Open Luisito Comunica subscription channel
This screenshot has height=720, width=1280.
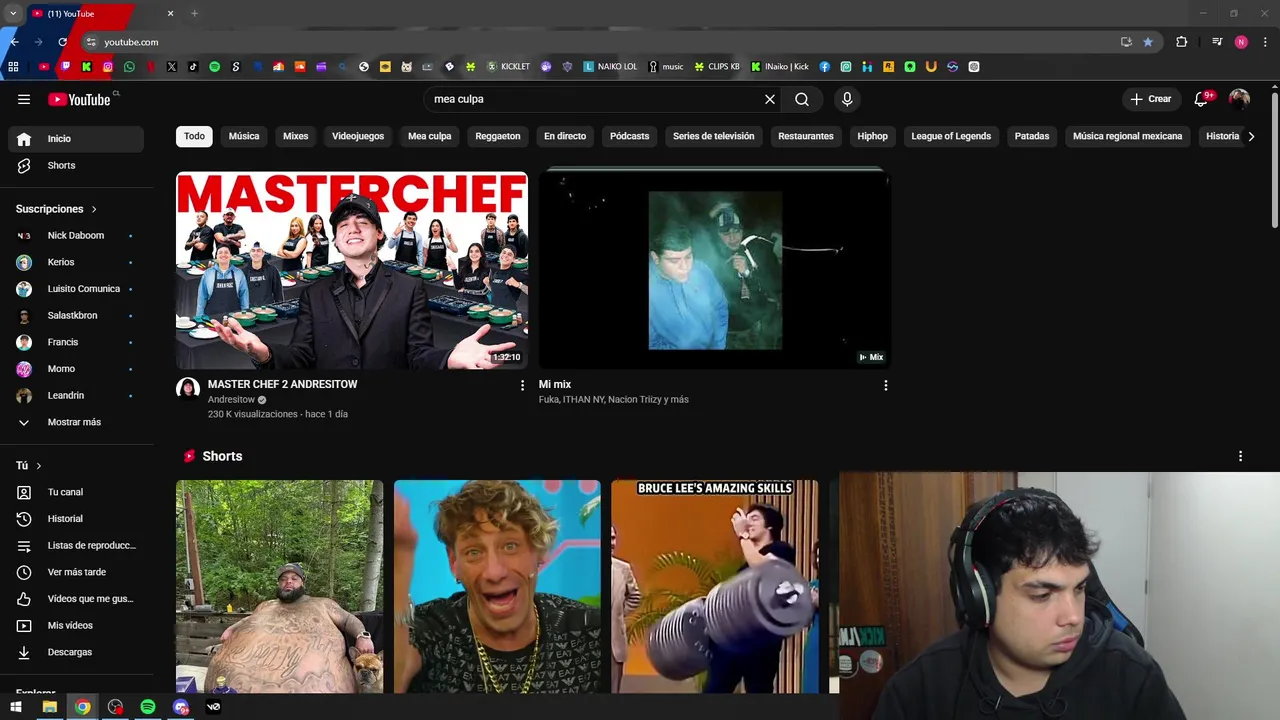(76, 289)
